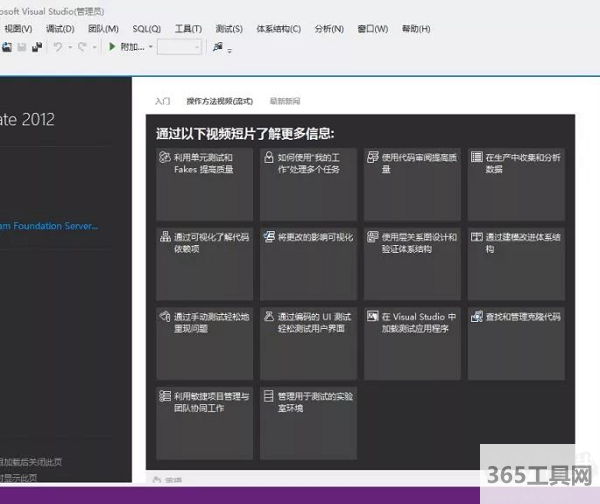Click the Redo arrow icon

tap(82, 47)
